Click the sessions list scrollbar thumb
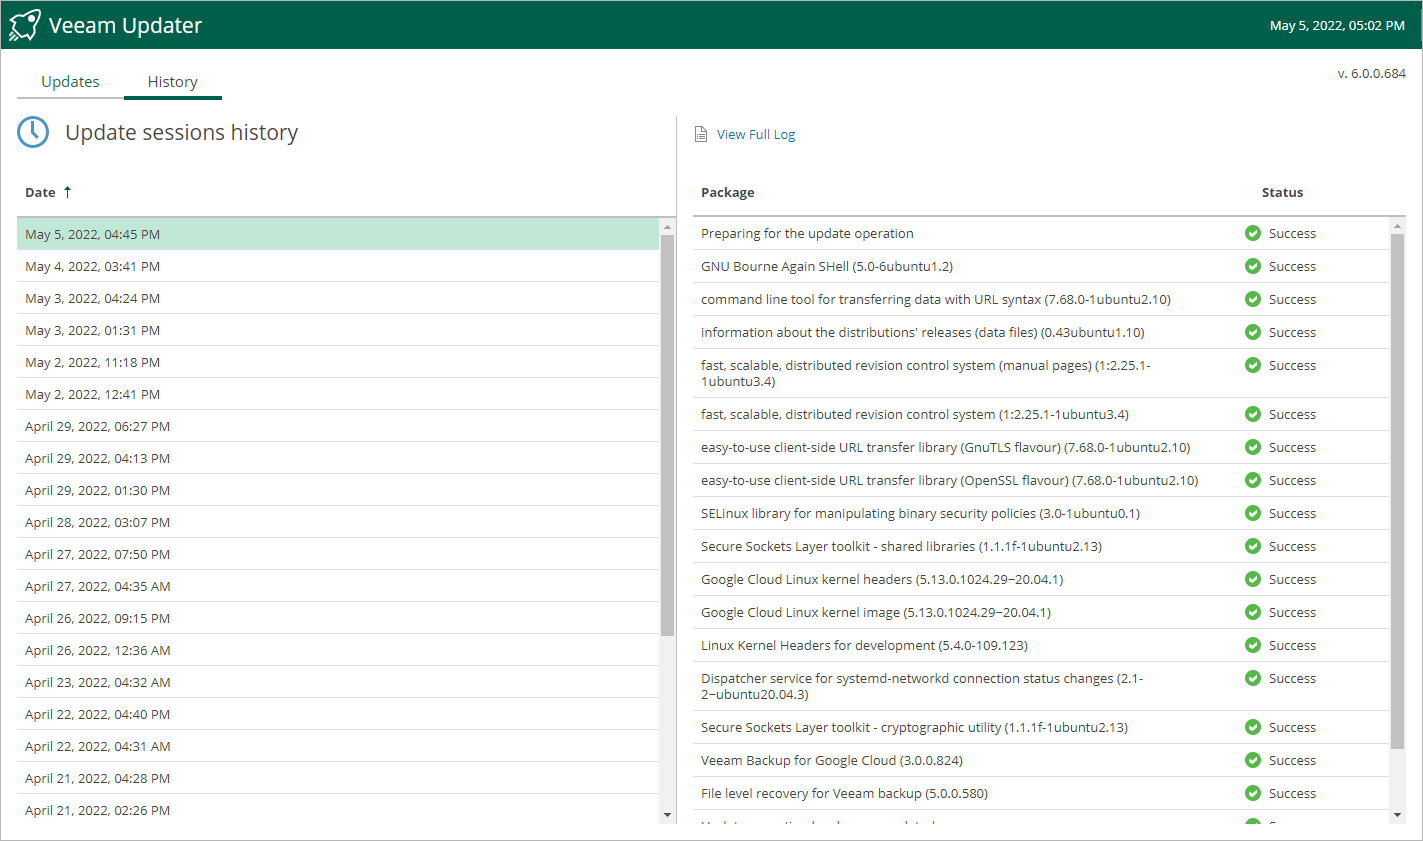The image size is (1423, 841). (667, 435)
